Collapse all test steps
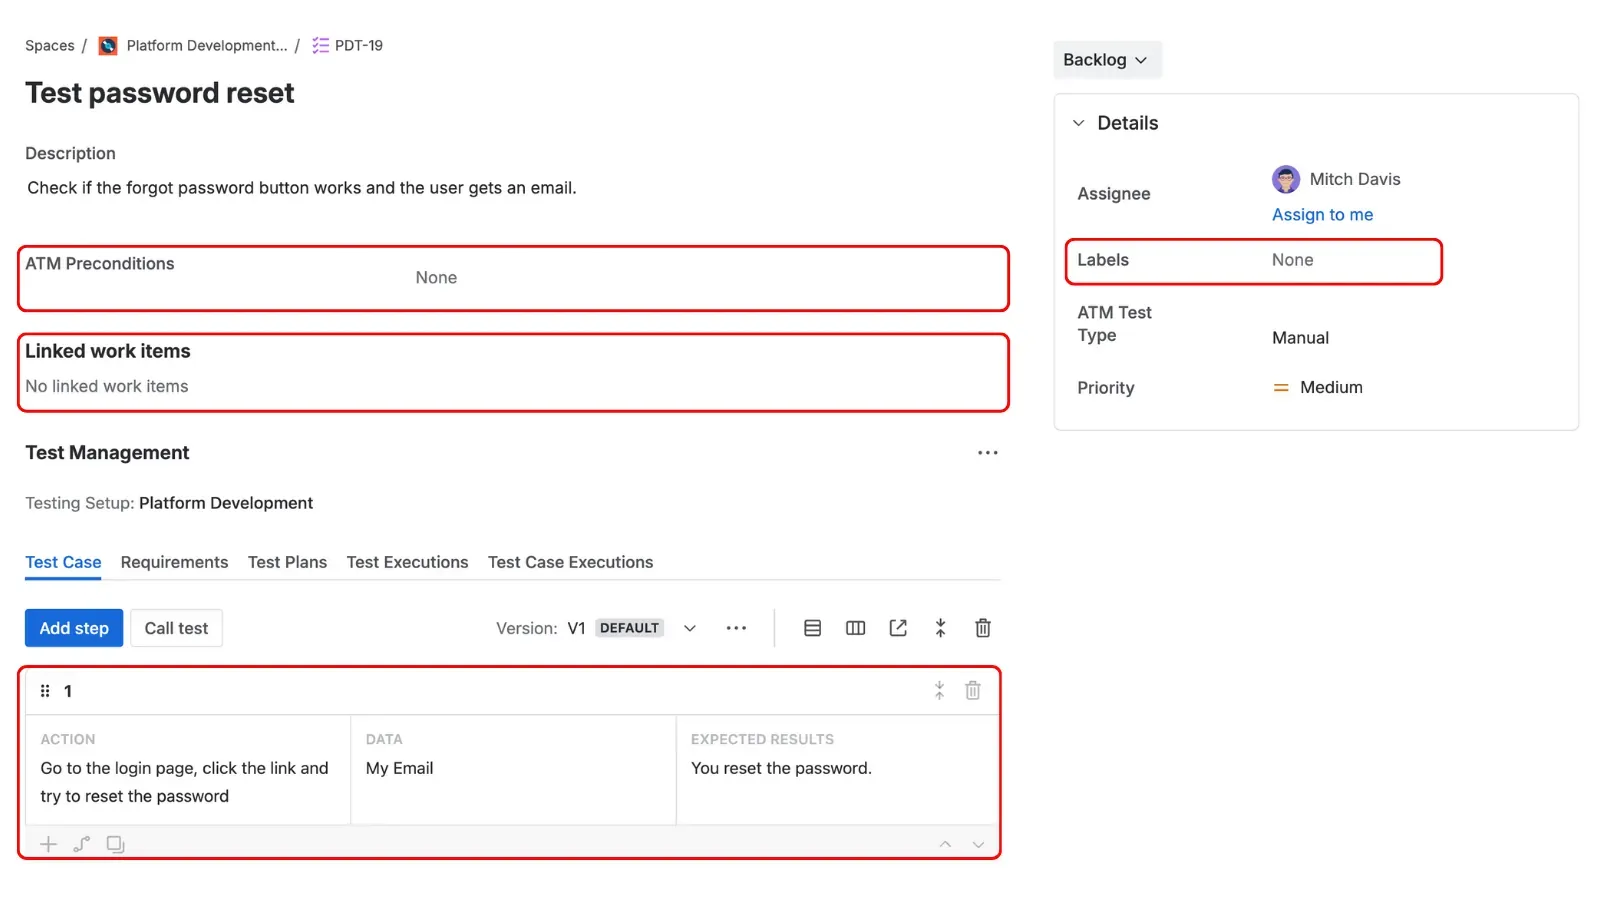Image resolution: width=1600 pixels, height=900 pixels. coord(940,627)
